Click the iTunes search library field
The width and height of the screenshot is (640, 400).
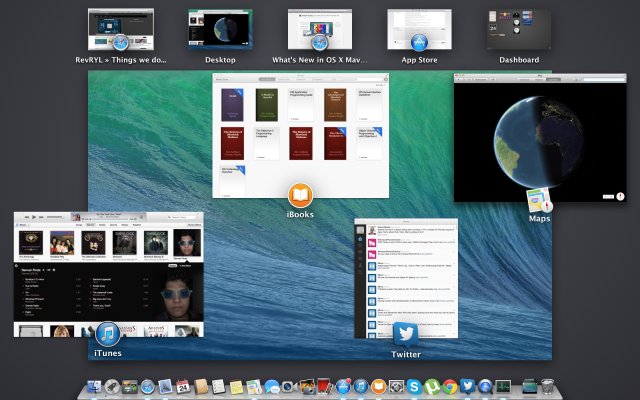[x=183, y=217]
